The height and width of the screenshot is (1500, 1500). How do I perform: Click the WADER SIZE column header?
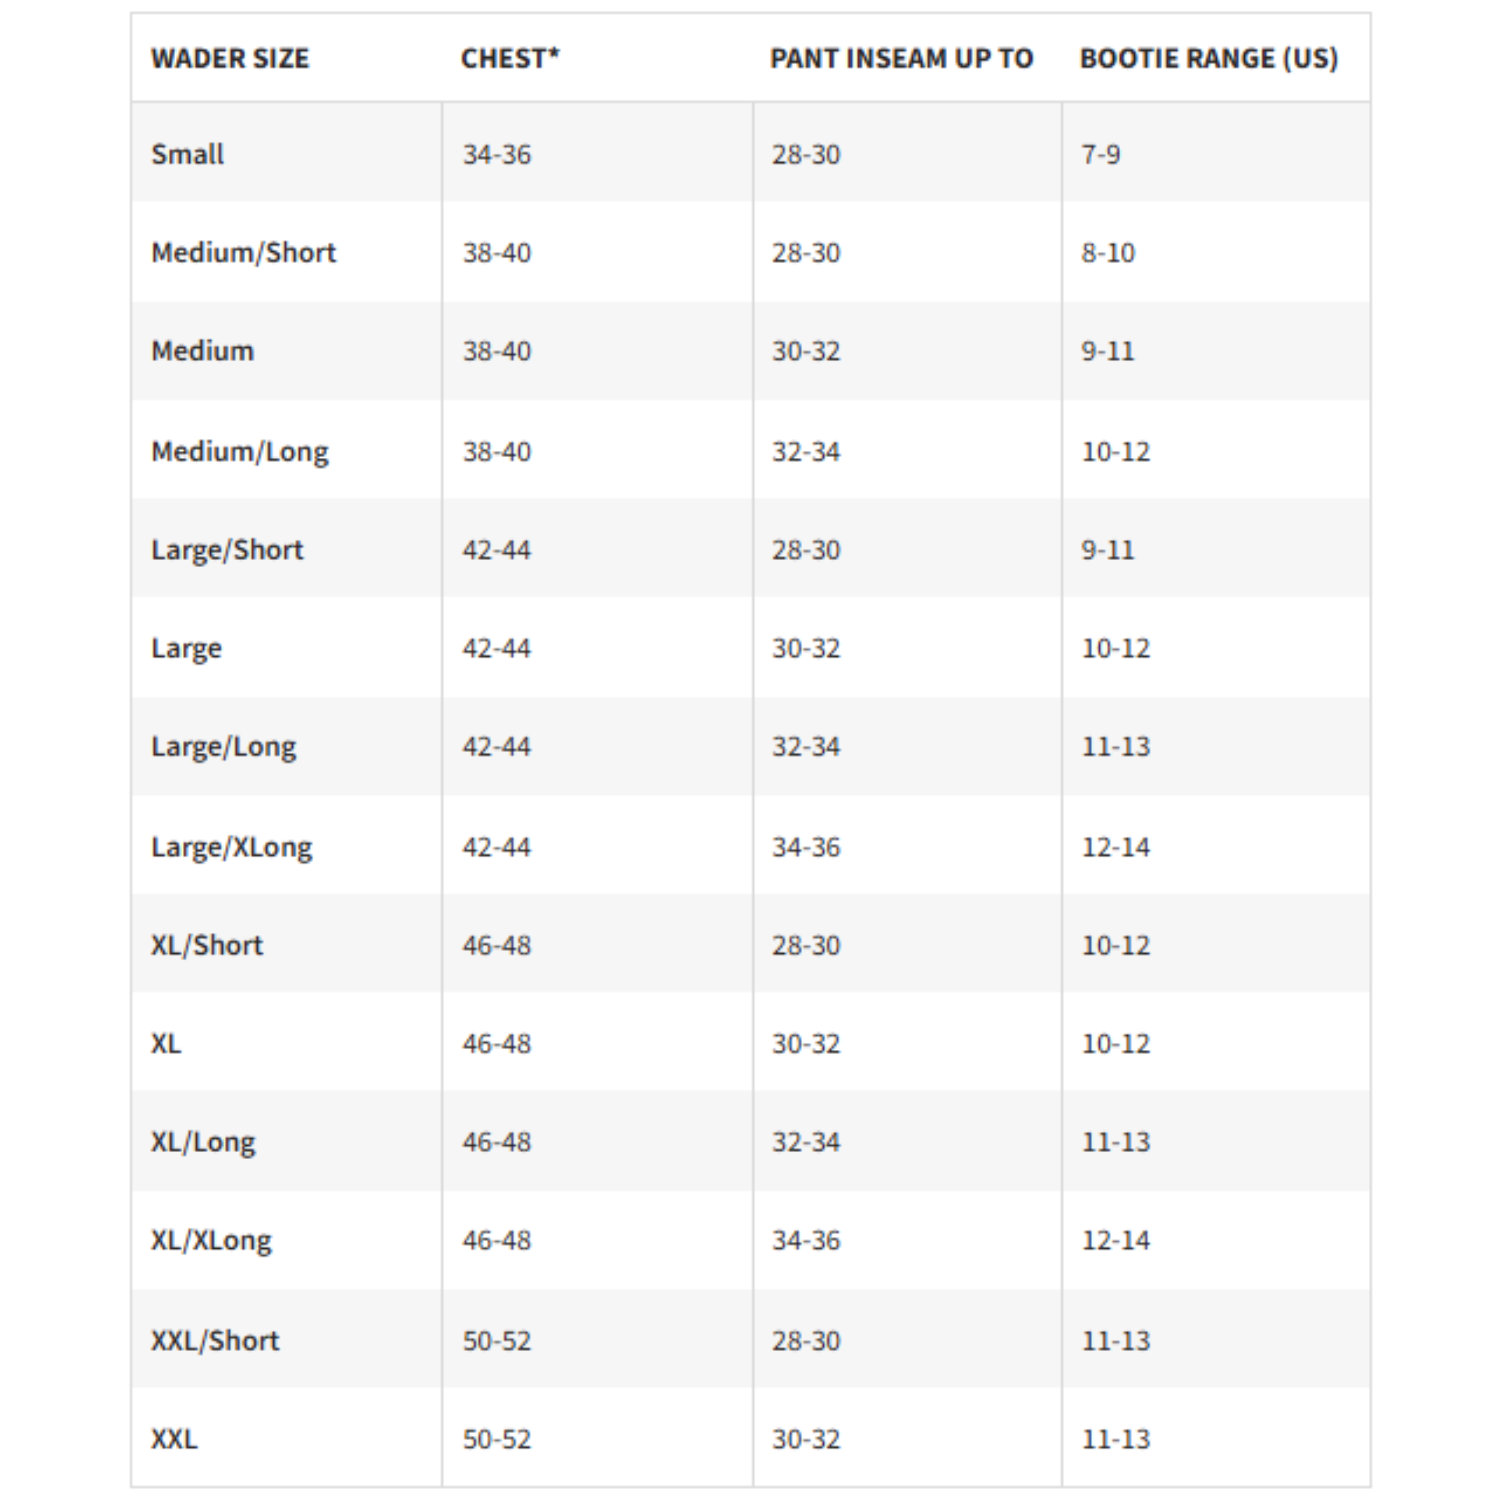coord(230,59)
